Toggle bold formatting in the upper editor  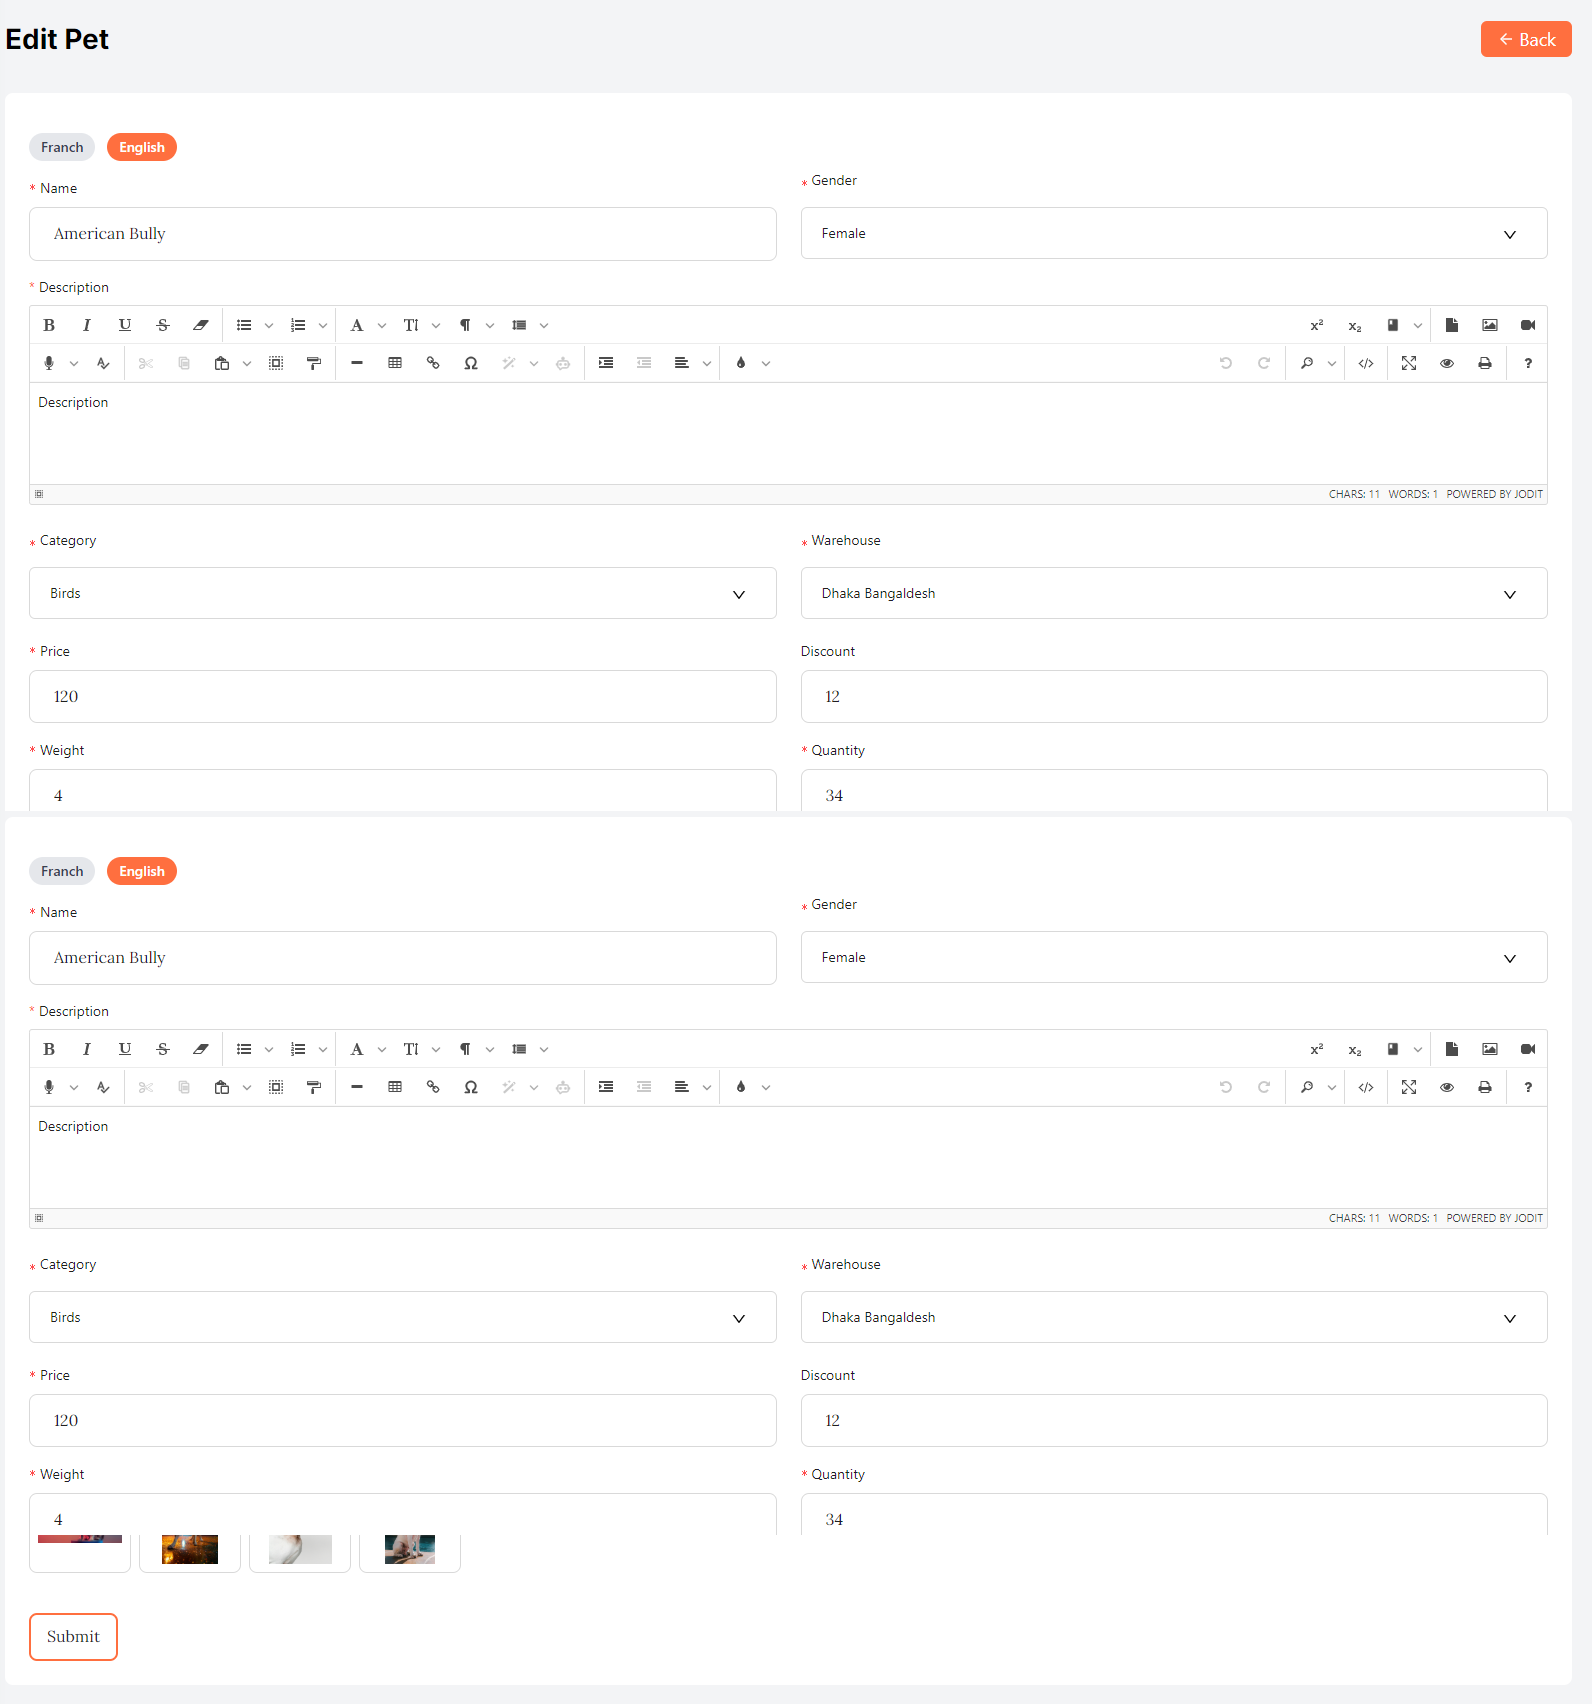[x=49, y=325]
